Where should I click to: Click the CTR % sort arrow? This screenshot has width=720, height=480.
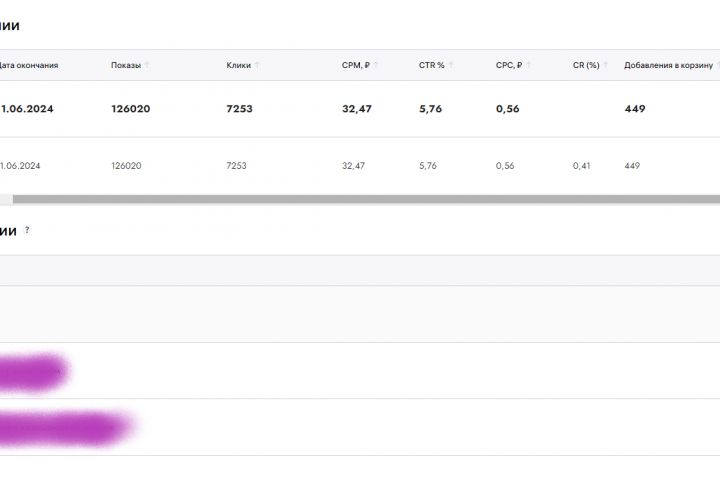pyautogui.click(x=452, y=65)
